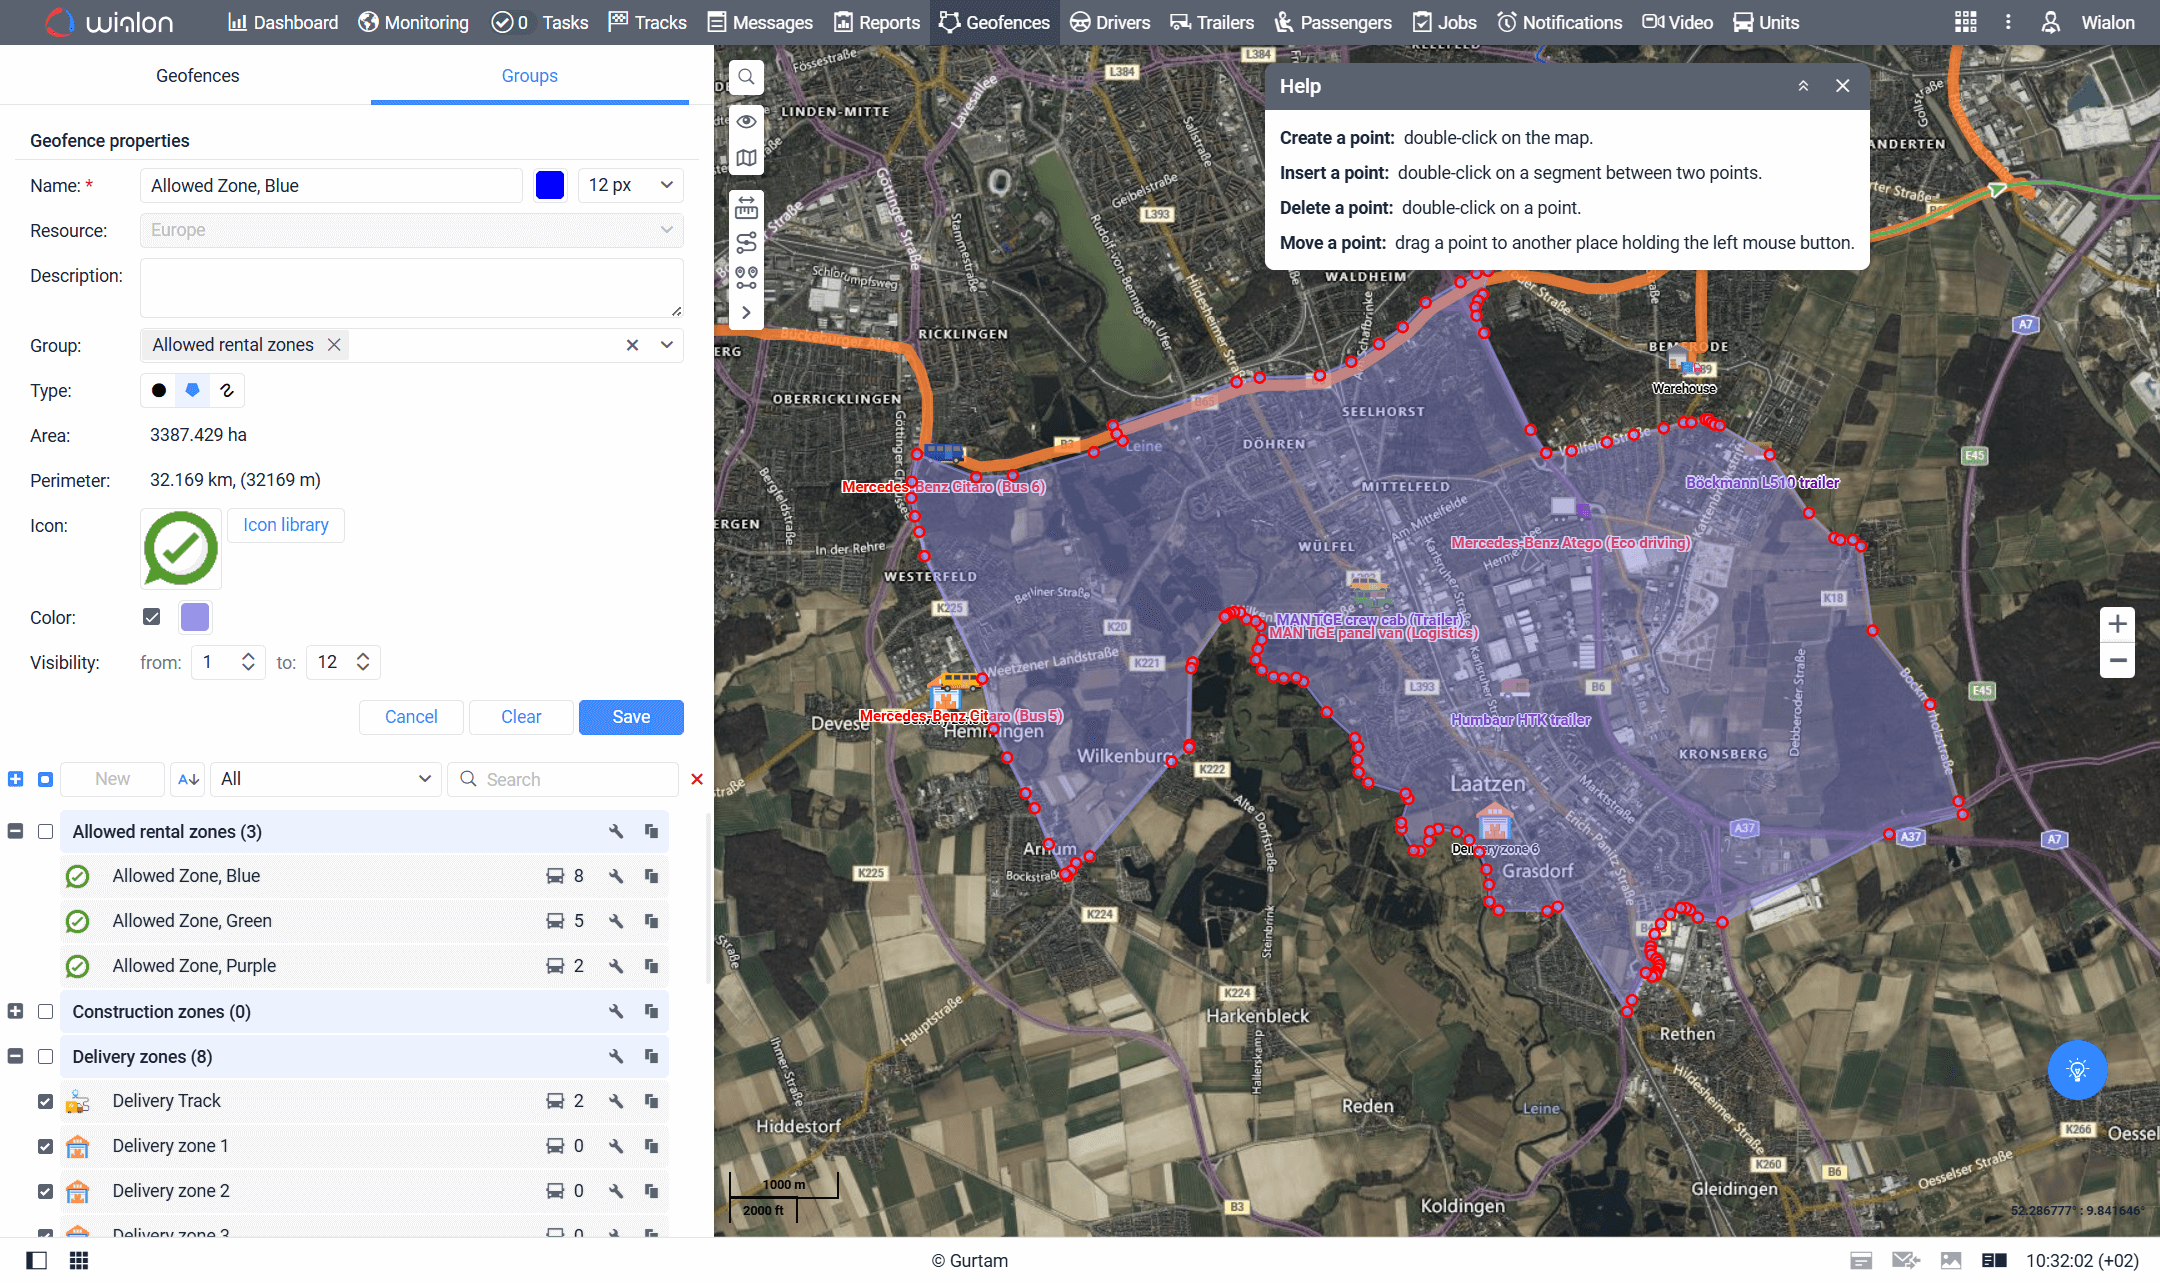Switch geofence type to line
This screenshot has width=2160, height=1283.
pyautogui.click(x=226, y=390)
